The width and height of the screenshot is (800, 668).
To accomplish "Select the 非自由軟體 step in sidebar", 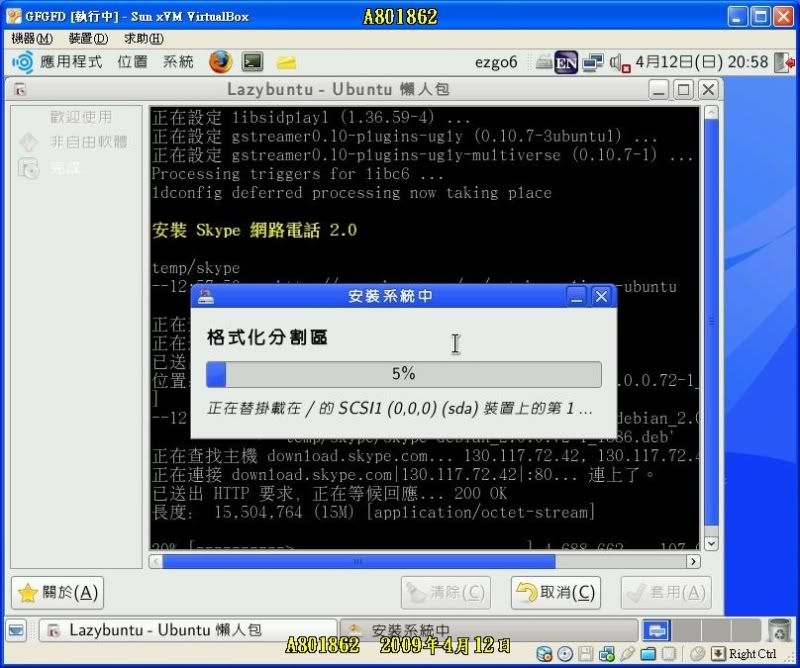I will [x=88, y=142].
